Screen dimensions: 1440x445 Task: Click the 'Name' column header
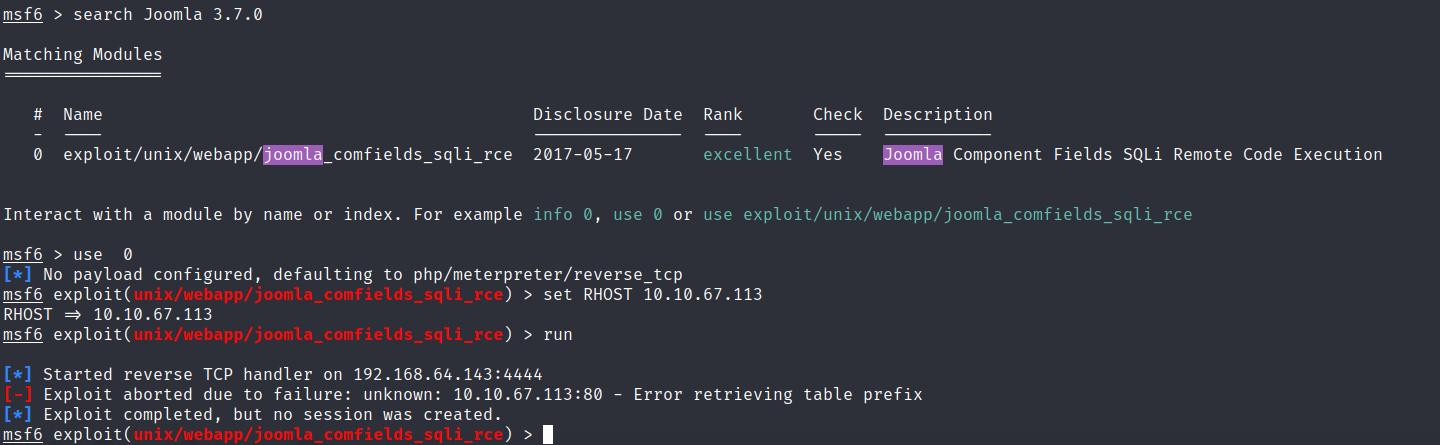pos(83,115)
